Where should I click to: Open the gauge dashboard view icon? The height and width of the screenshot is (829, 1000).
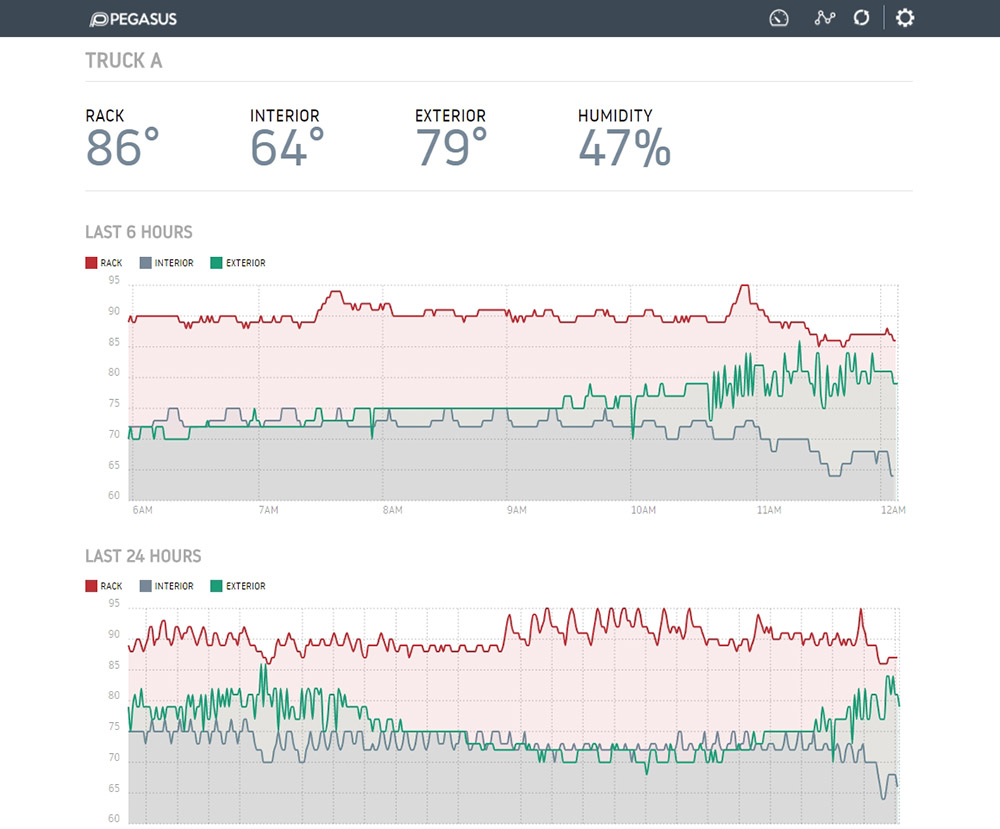tap(779, 18)
